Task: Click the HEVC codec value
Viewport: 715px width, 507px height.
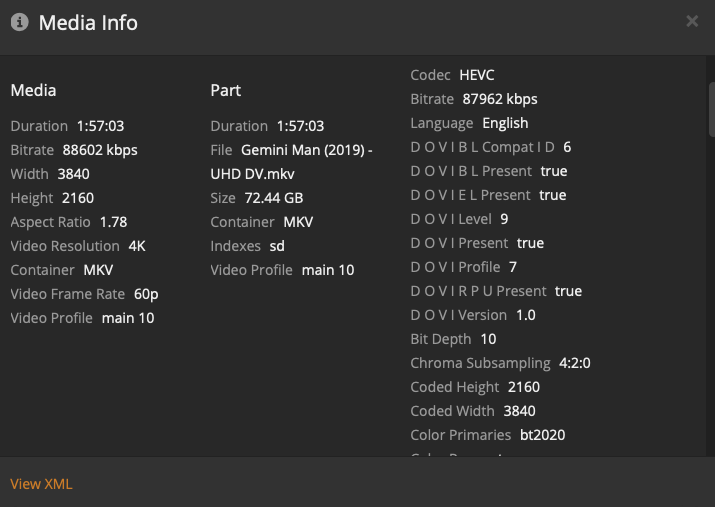Action: click(477, 75)
